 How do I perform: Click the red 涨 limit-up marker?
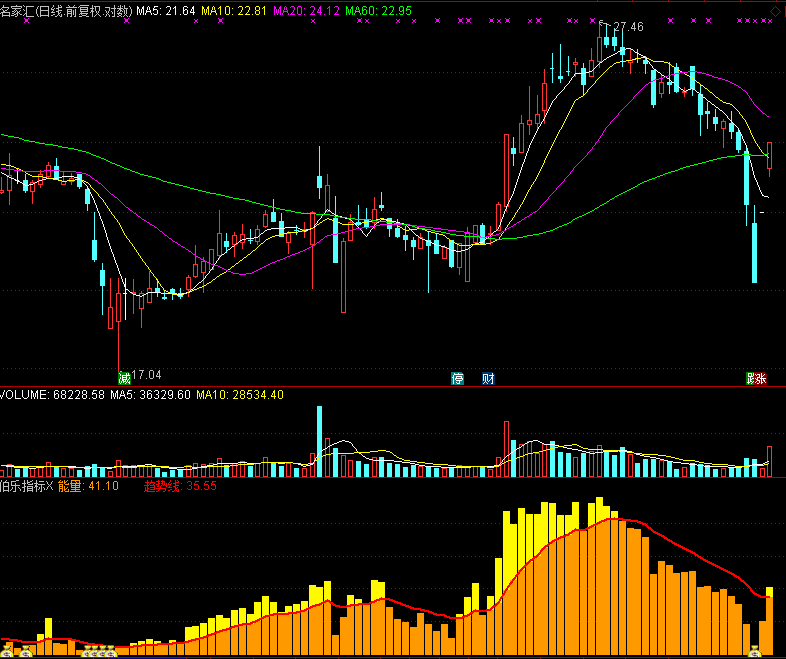coord(761,378)
